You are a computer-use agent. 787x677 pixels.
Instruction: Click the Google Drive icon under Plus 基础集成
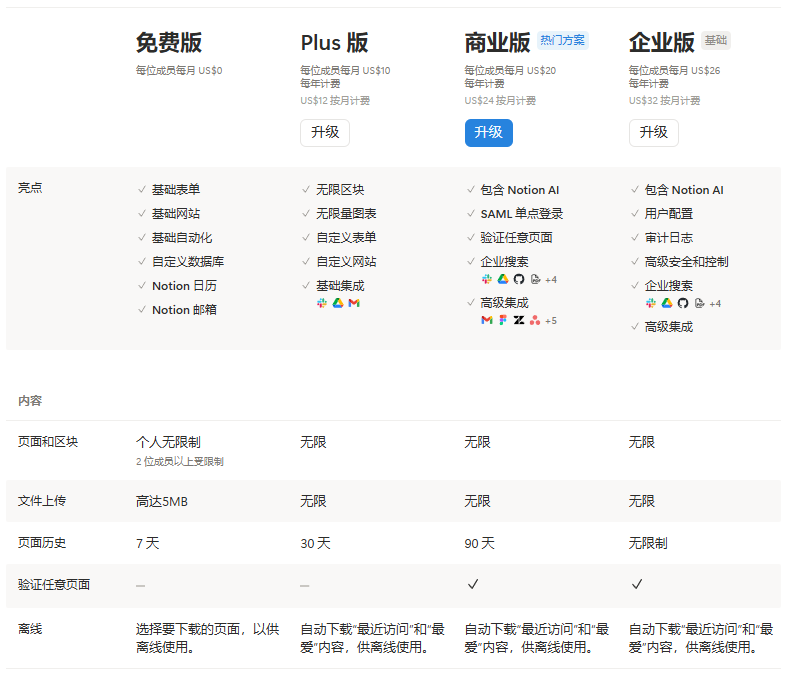(x=338, y=303)
